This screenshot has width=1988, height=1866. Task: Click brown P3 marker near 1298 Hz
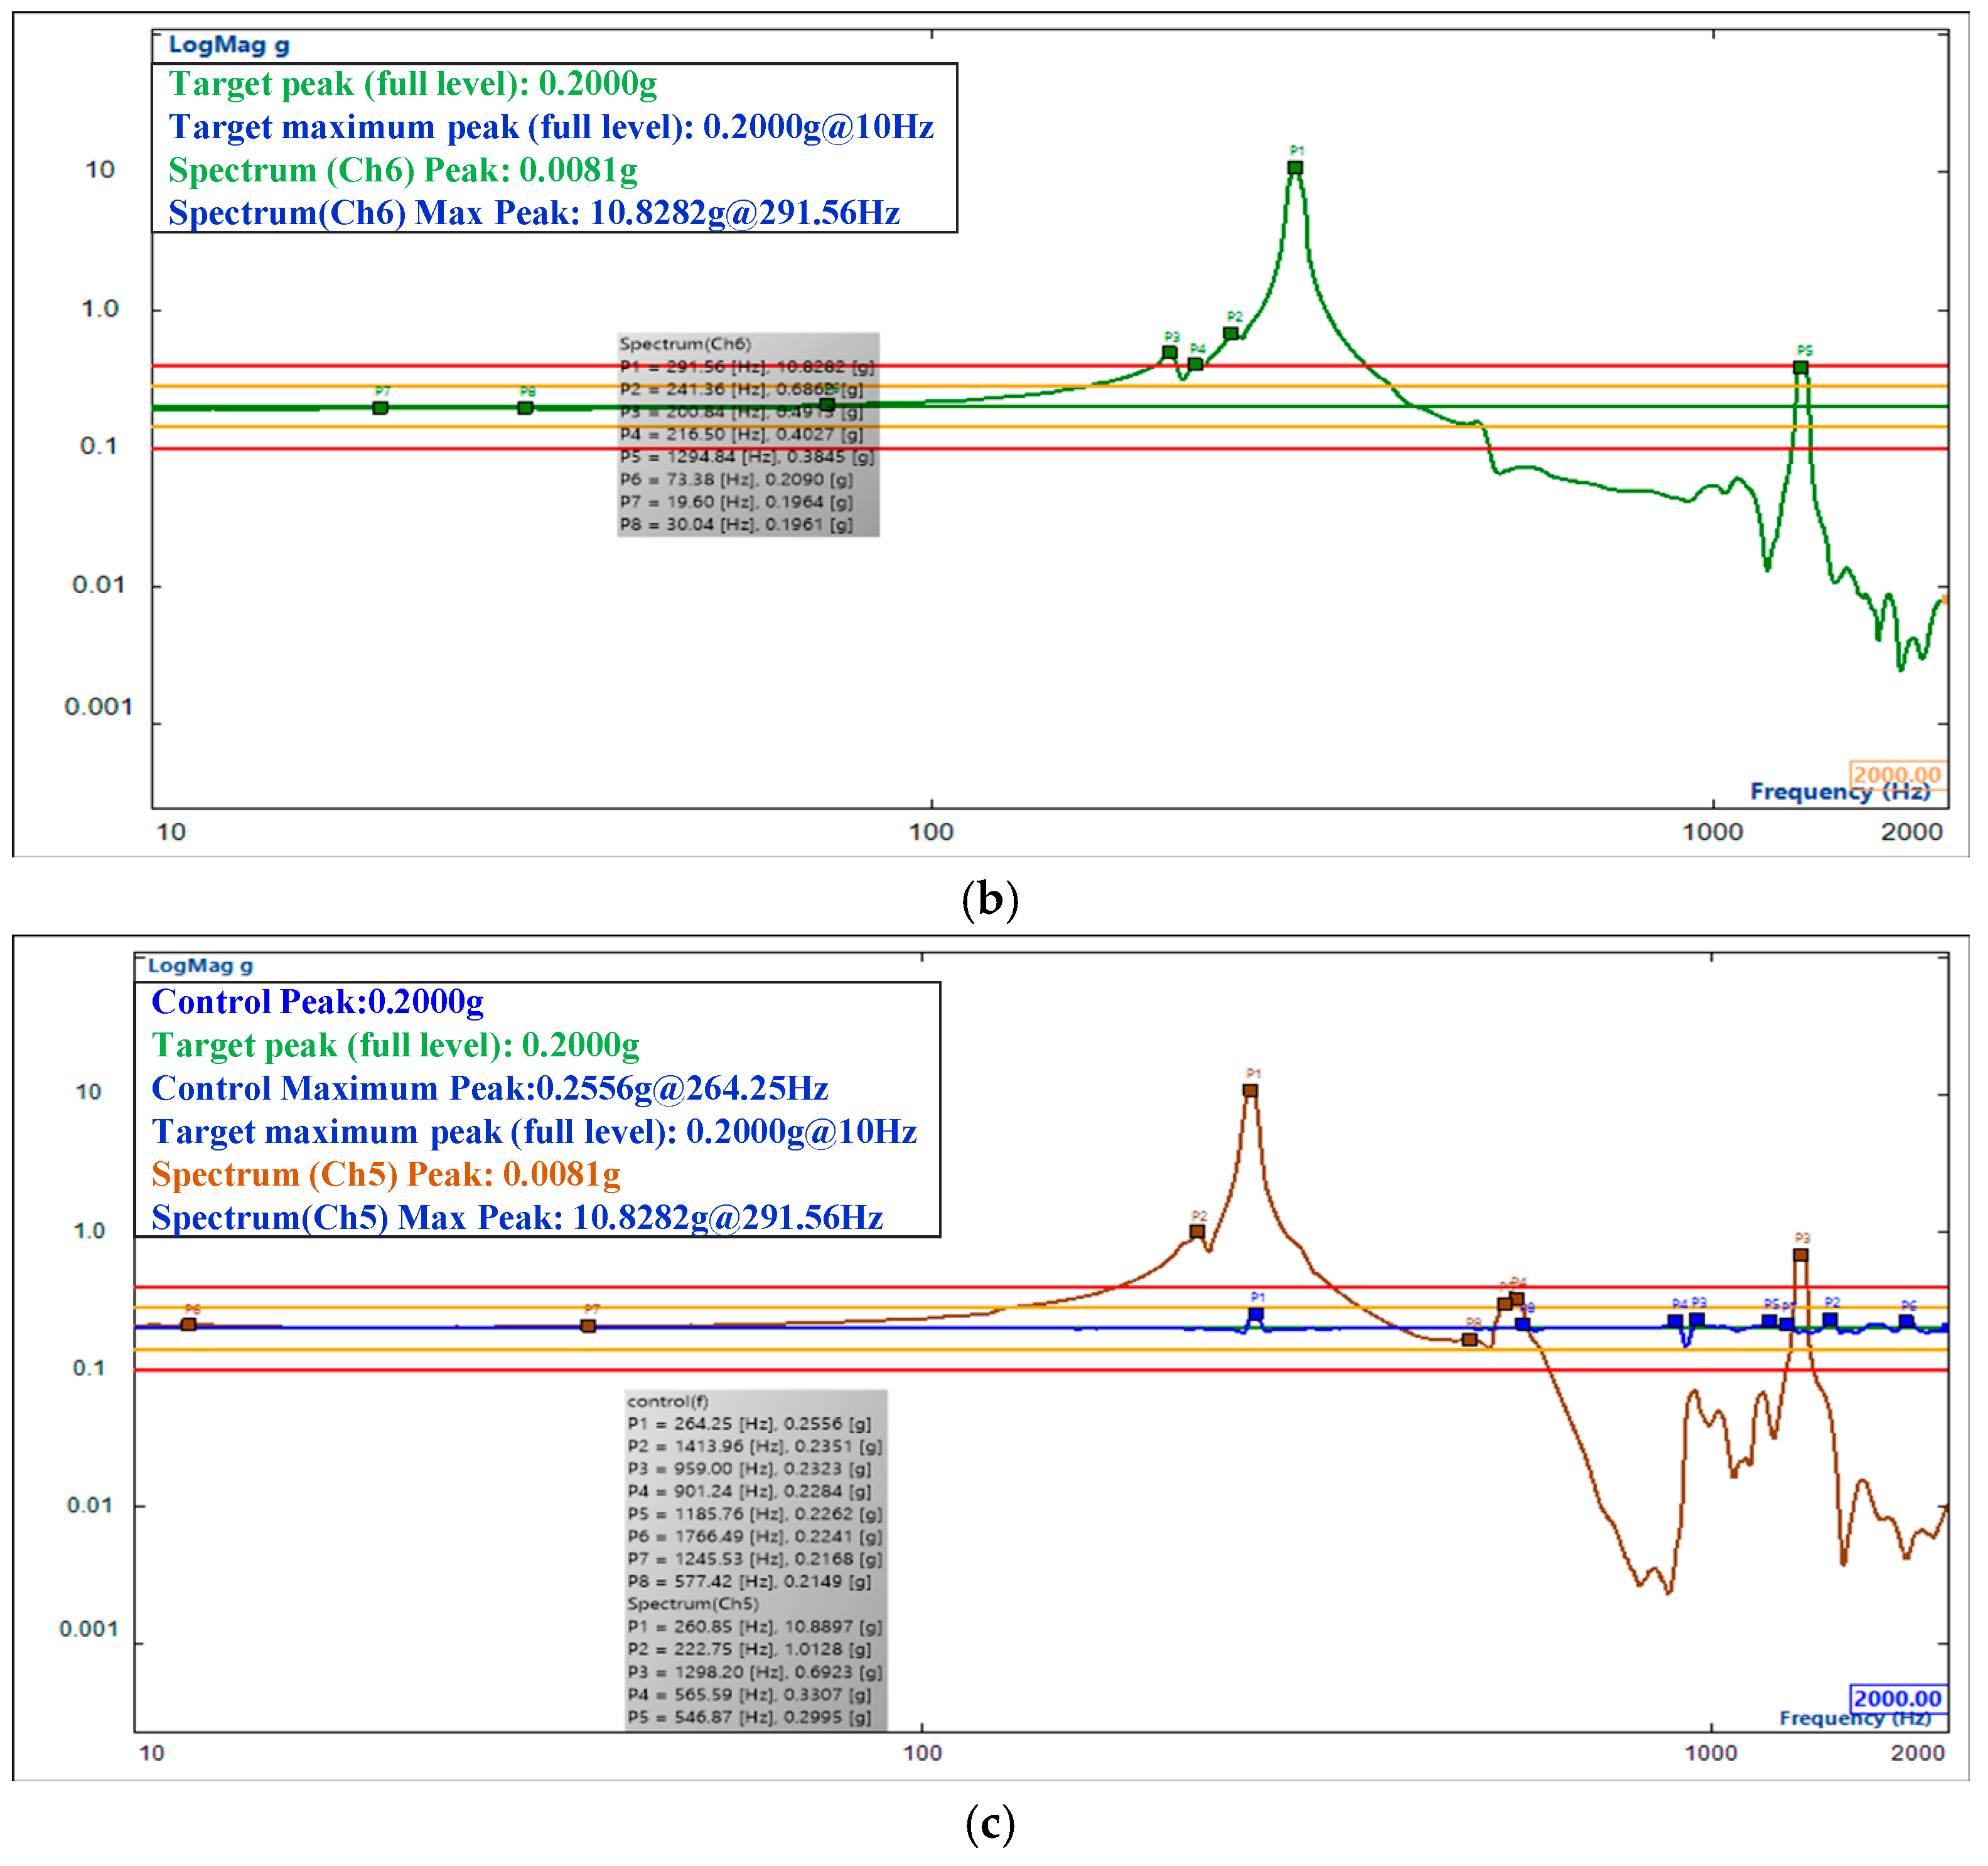pyautogui.click(x=1800, y=1254)
